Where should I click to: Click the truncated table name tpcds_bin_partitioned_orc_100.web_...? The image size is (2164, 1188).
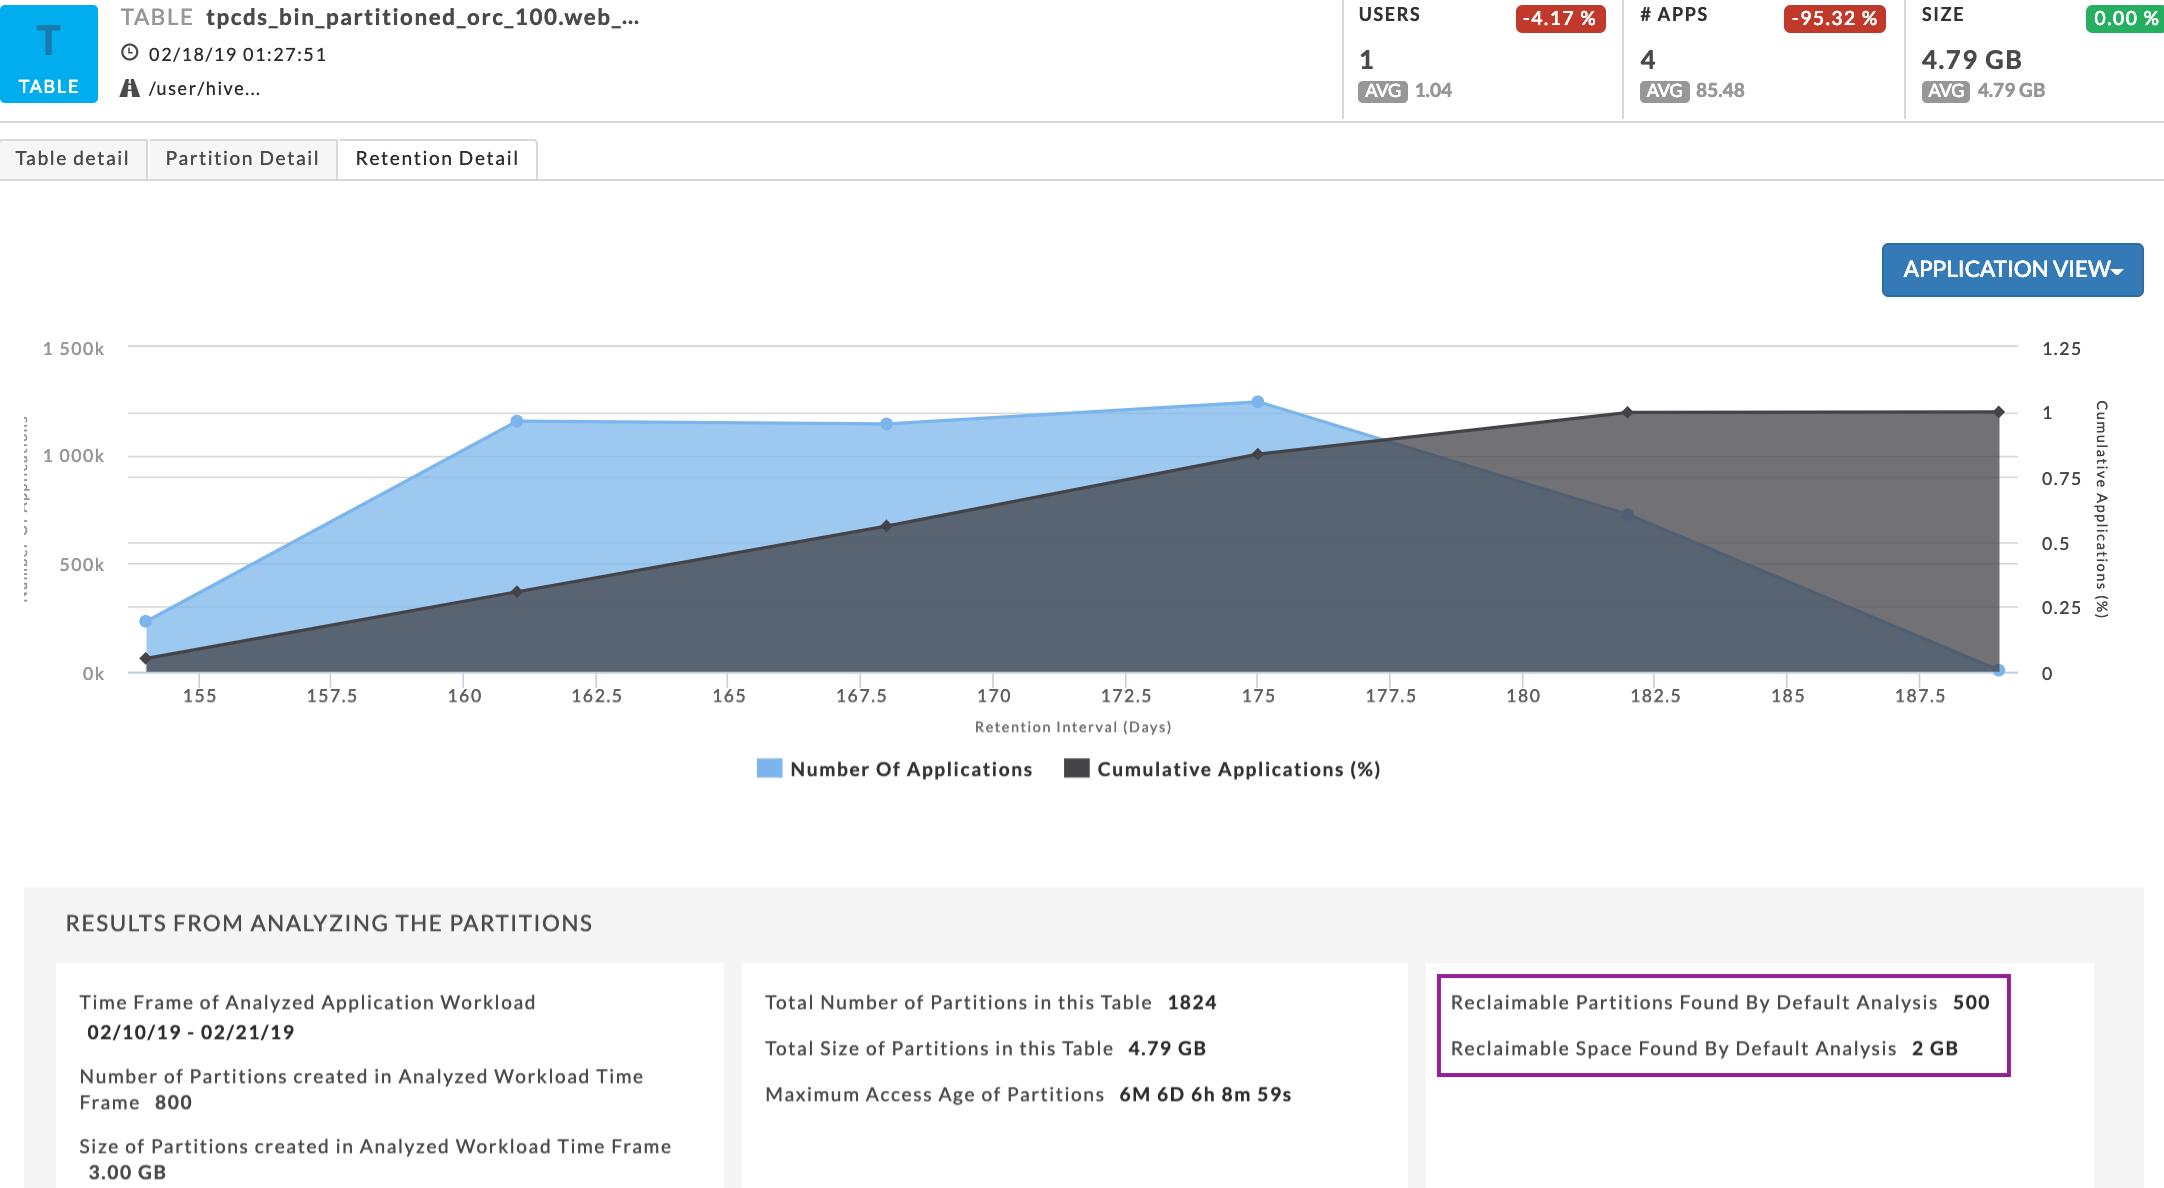(422, 18)
